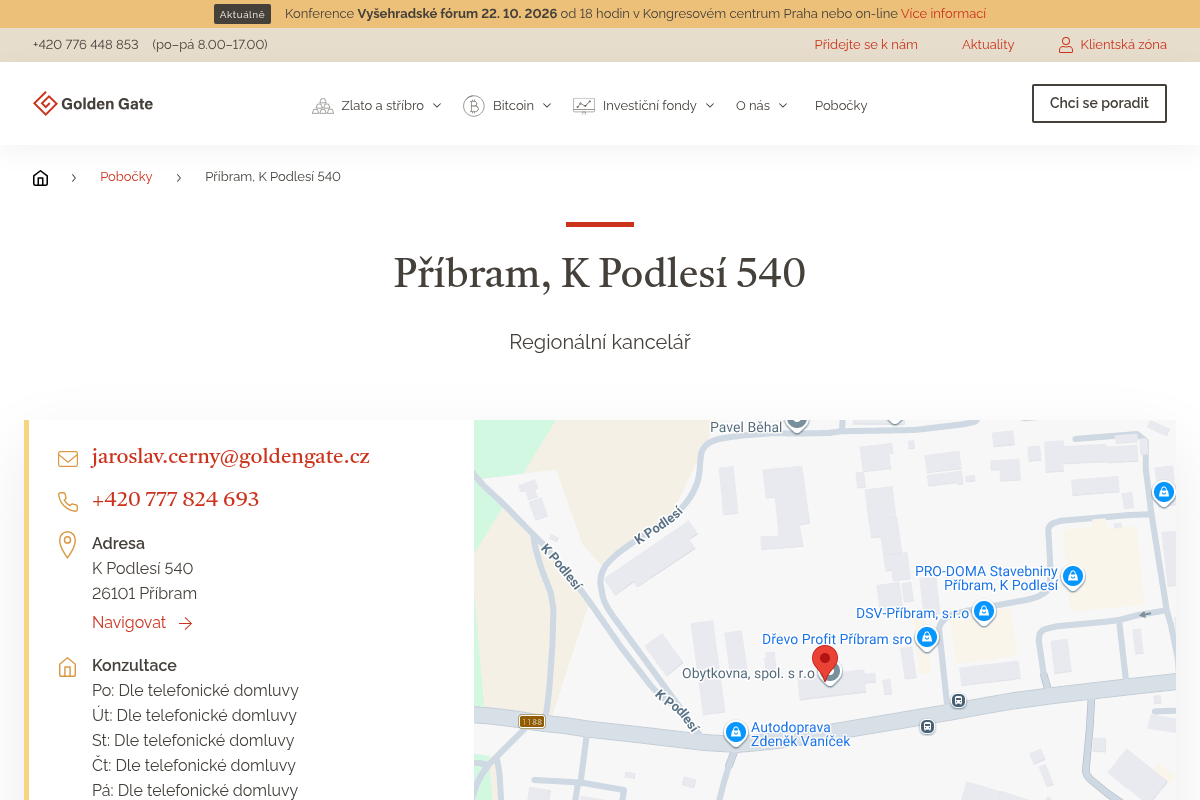Open Aktuality in the top bar
1200x800 pixels.
pos(988,45)
